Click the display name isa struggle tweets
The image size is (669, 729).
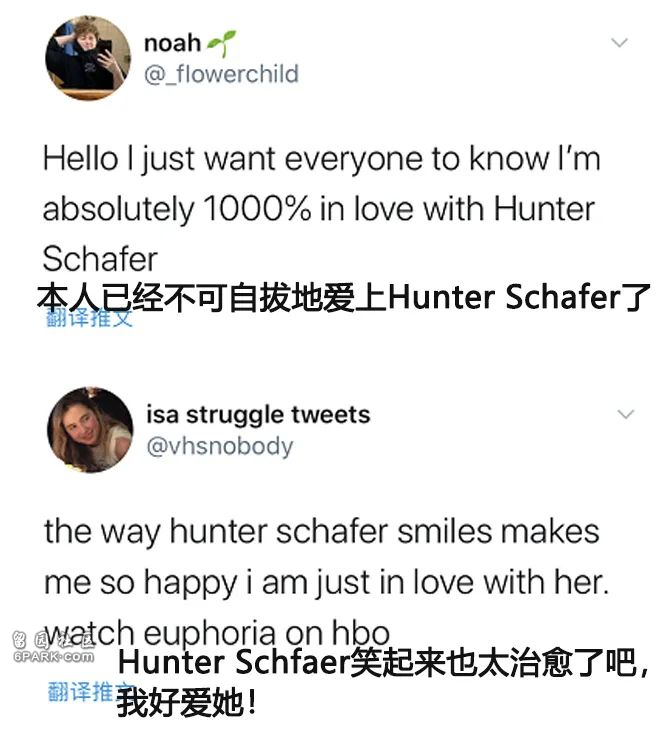coord(258,414)
